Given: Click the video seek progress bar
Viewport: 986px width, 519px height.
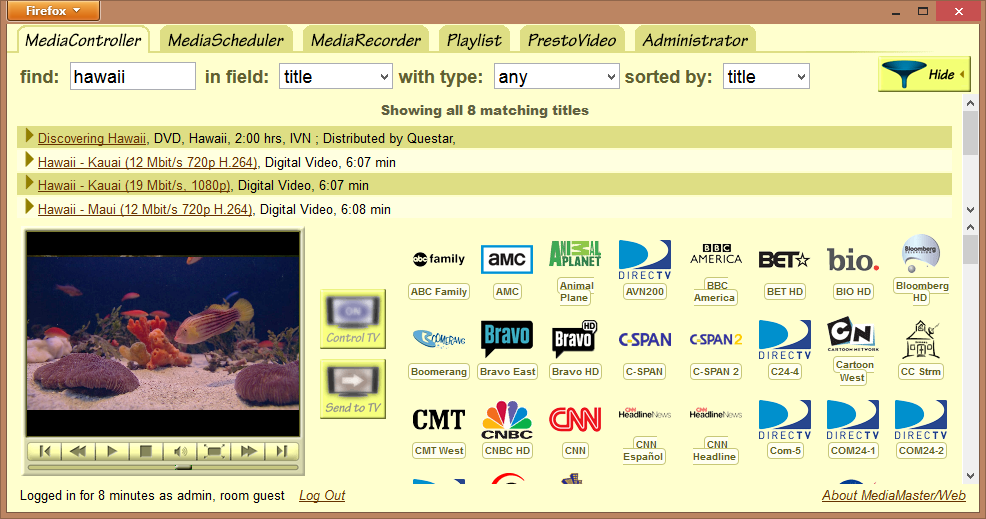Looking at the screenshot, I should click(x=163, y=467).
